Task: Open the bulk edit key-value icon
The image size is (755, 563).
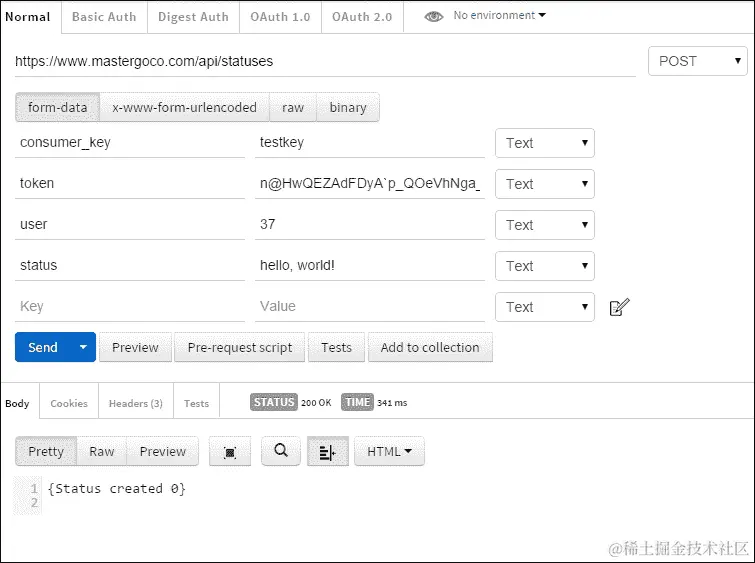Action: click(x=619, y=307)
